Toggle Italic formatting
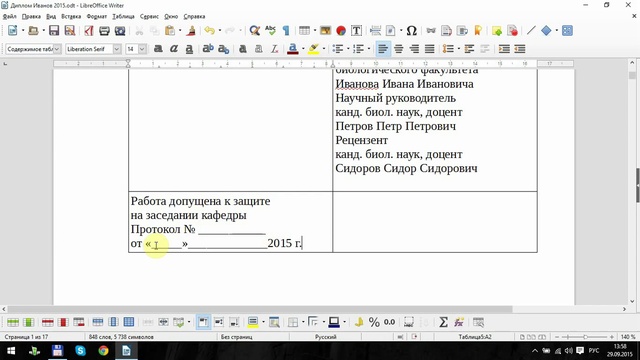 [x=173, y=49]
